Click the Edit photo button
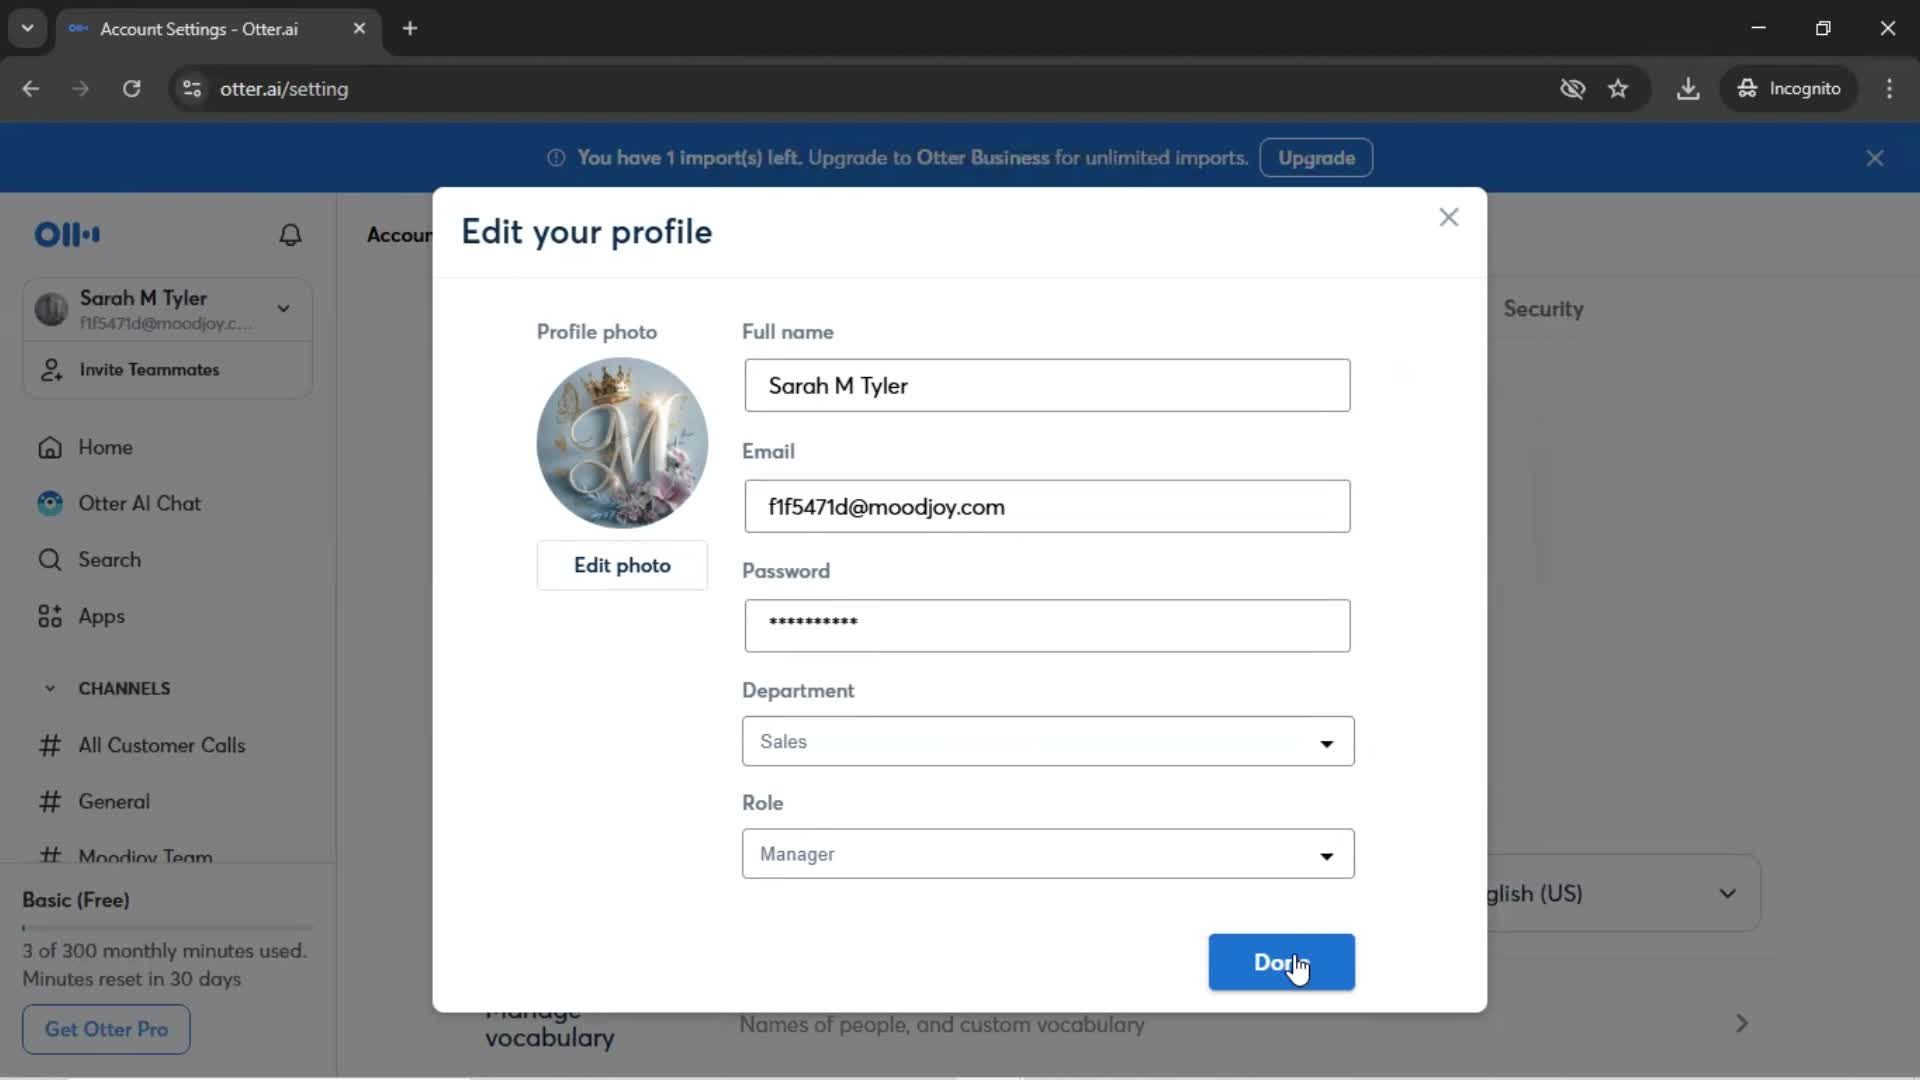Image resolution: width=1920 pixels, height=1080 pixels. (622, 565)
